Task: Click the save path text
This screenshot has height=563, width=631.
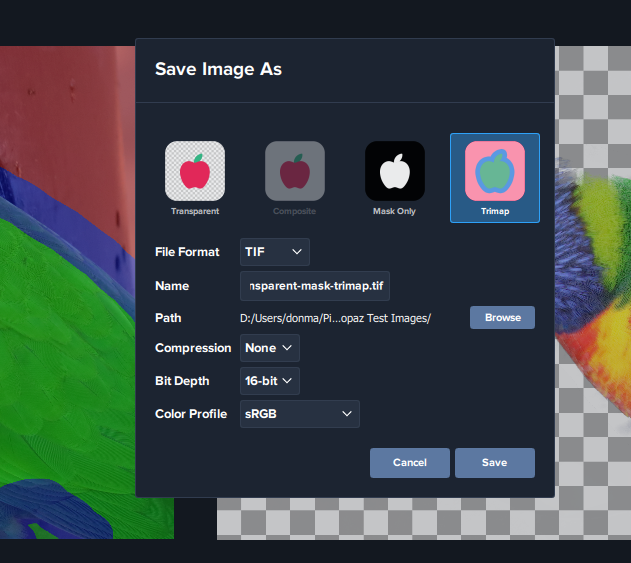Action: point(335,318)
